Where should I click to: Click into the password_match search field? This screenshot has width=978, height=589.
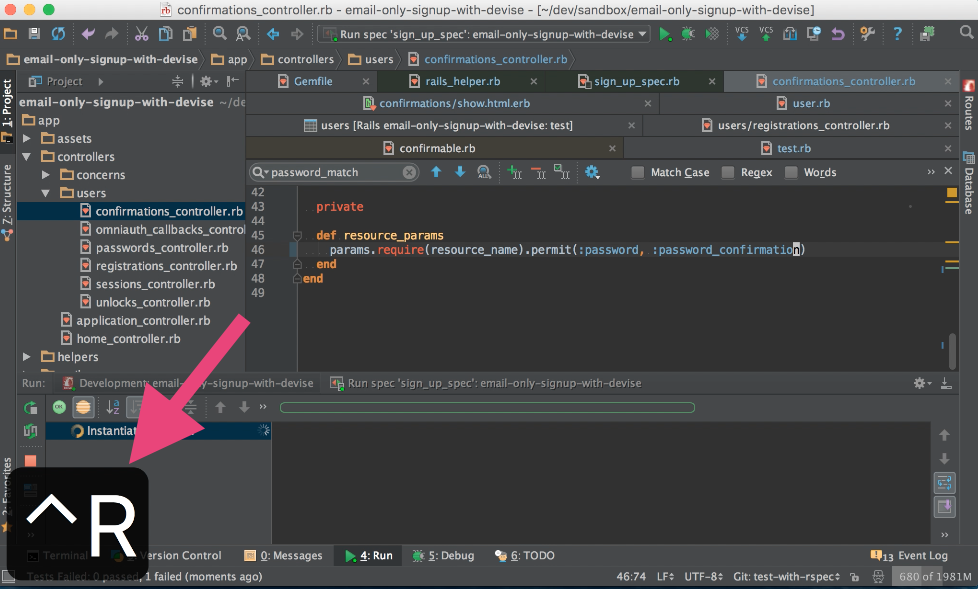tap(334, 172)
